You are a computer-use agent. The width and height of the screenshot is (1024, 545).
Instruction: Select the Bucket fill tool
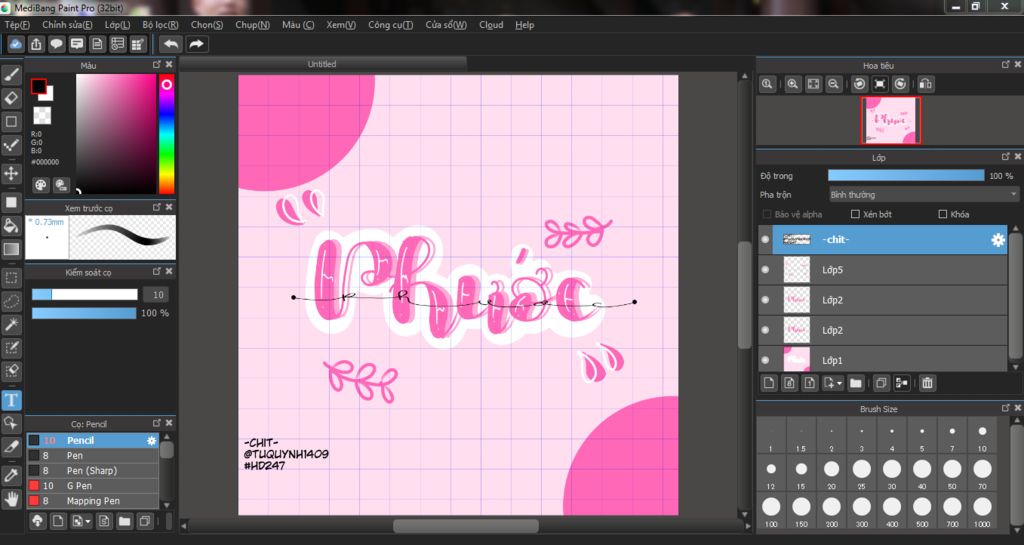pyautogui.click(x=11, y=226)
